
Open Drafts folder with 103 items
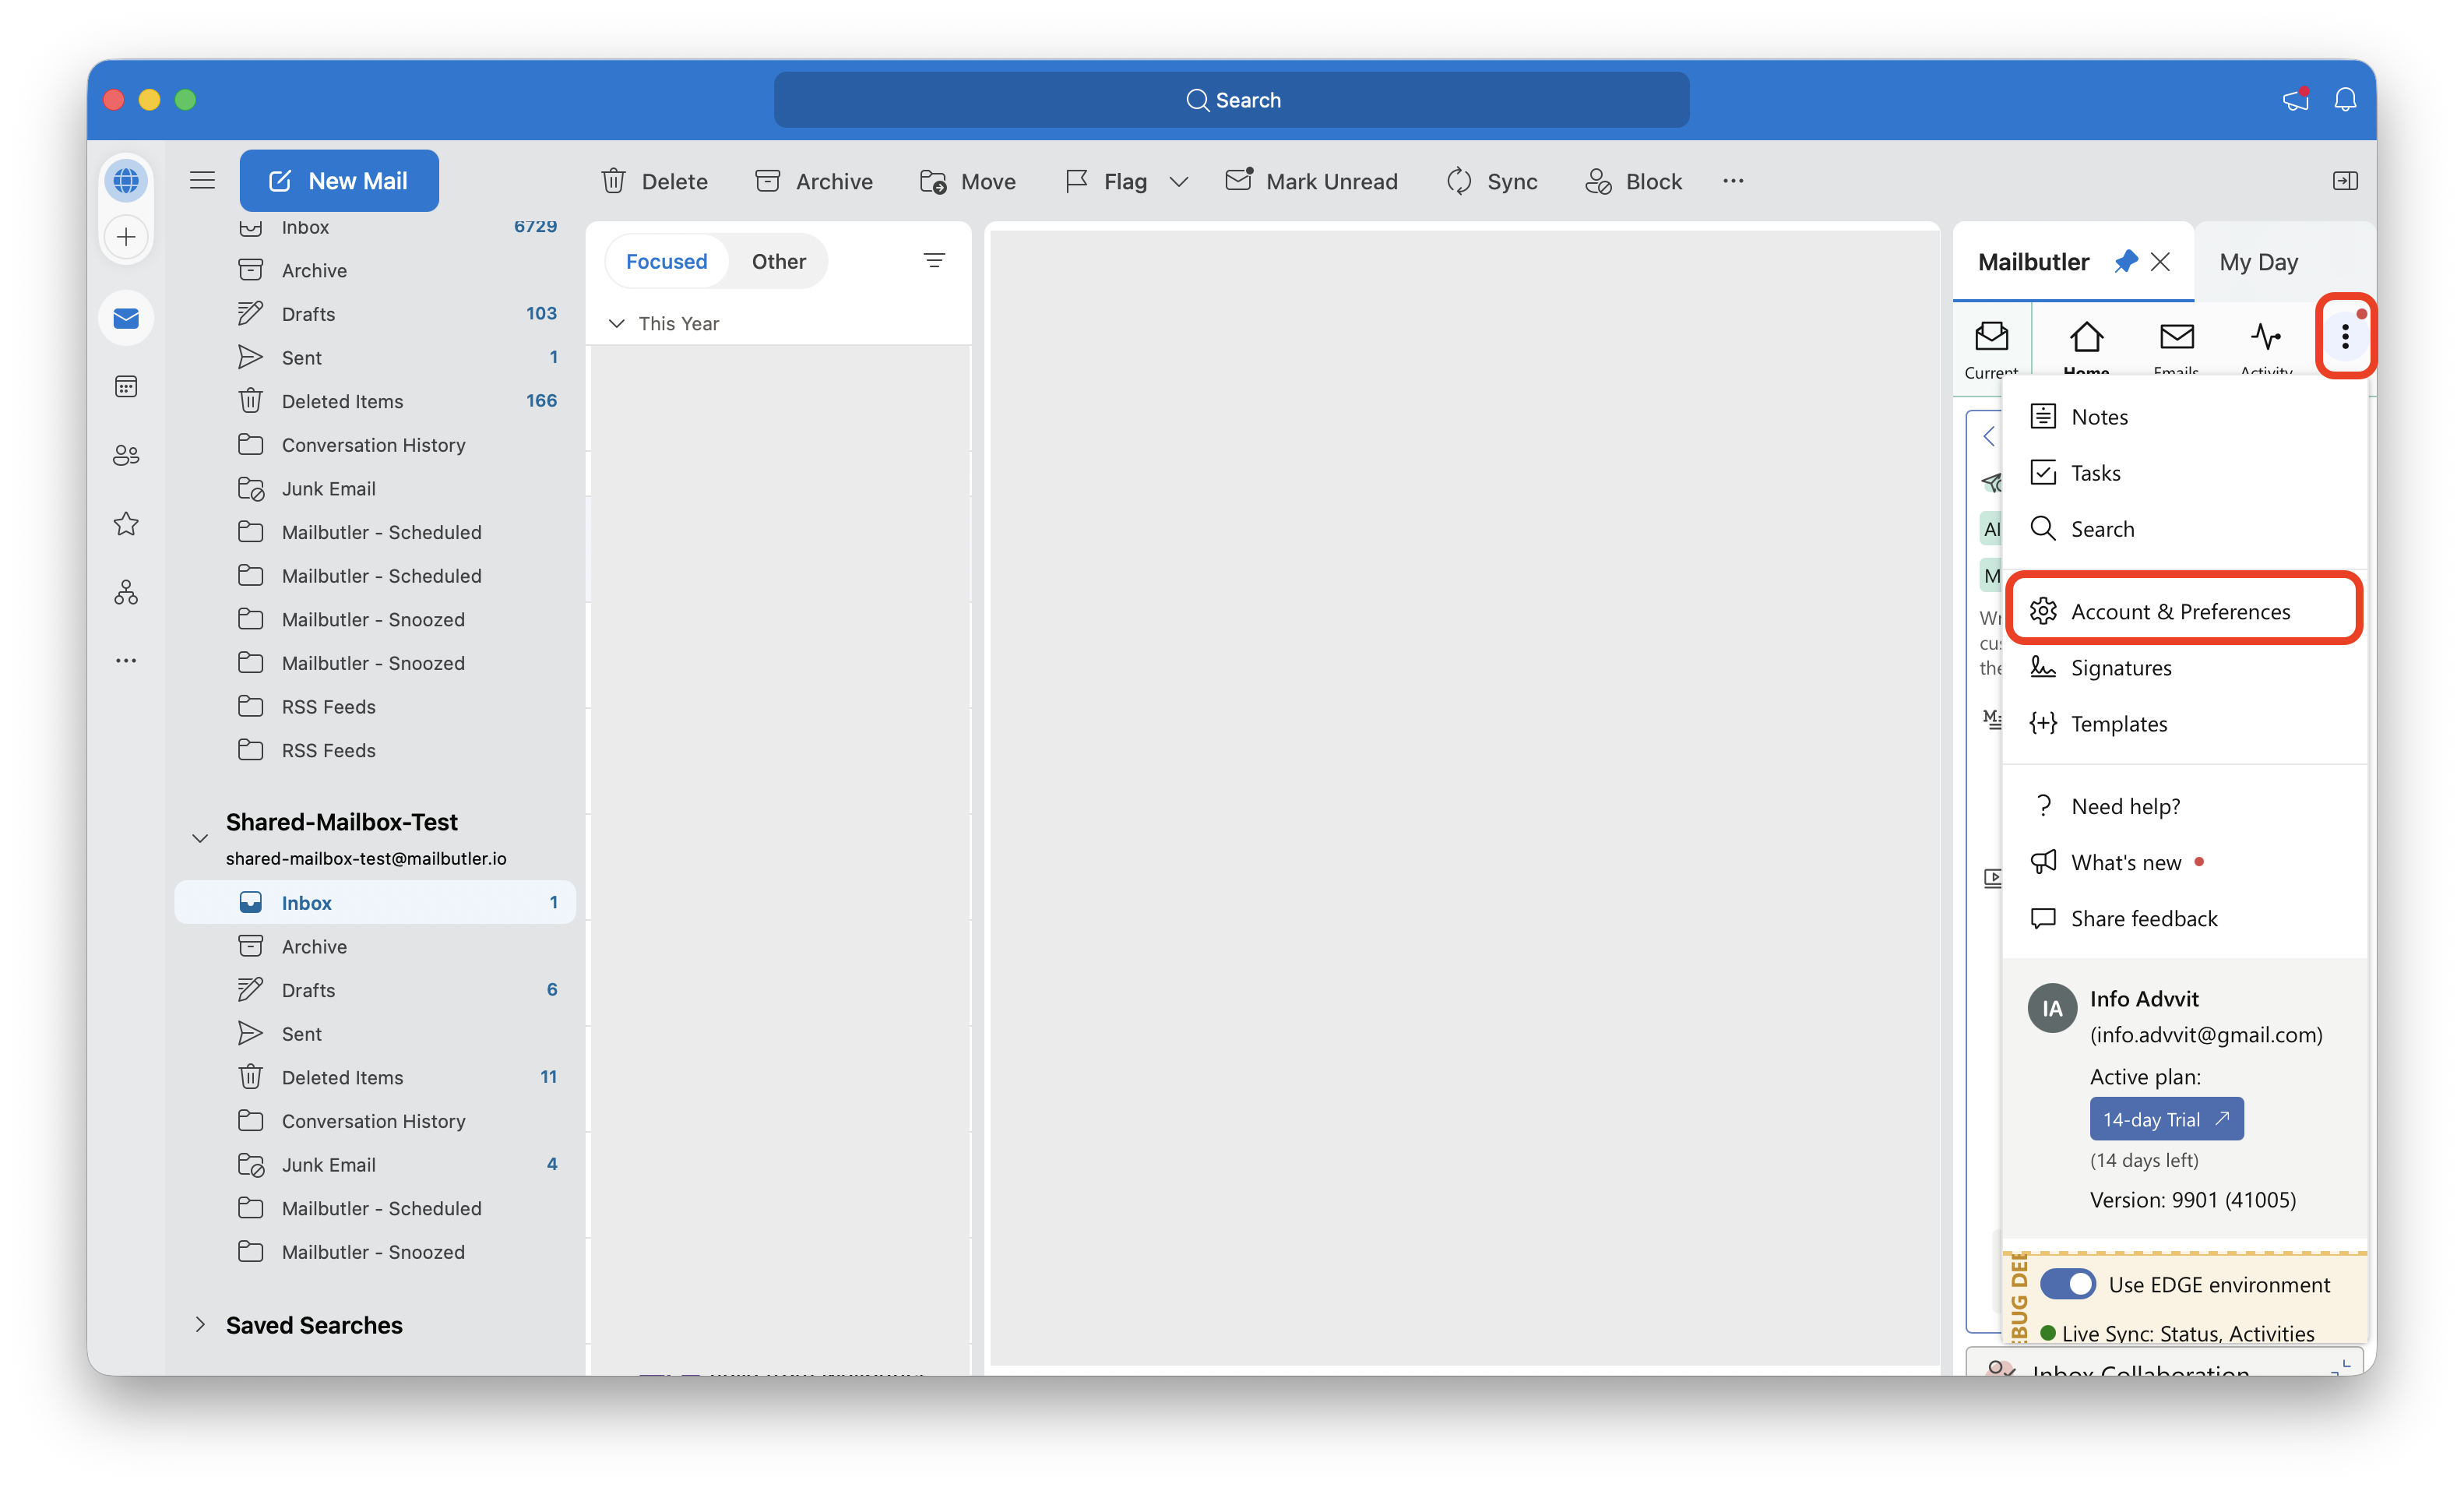375,313
